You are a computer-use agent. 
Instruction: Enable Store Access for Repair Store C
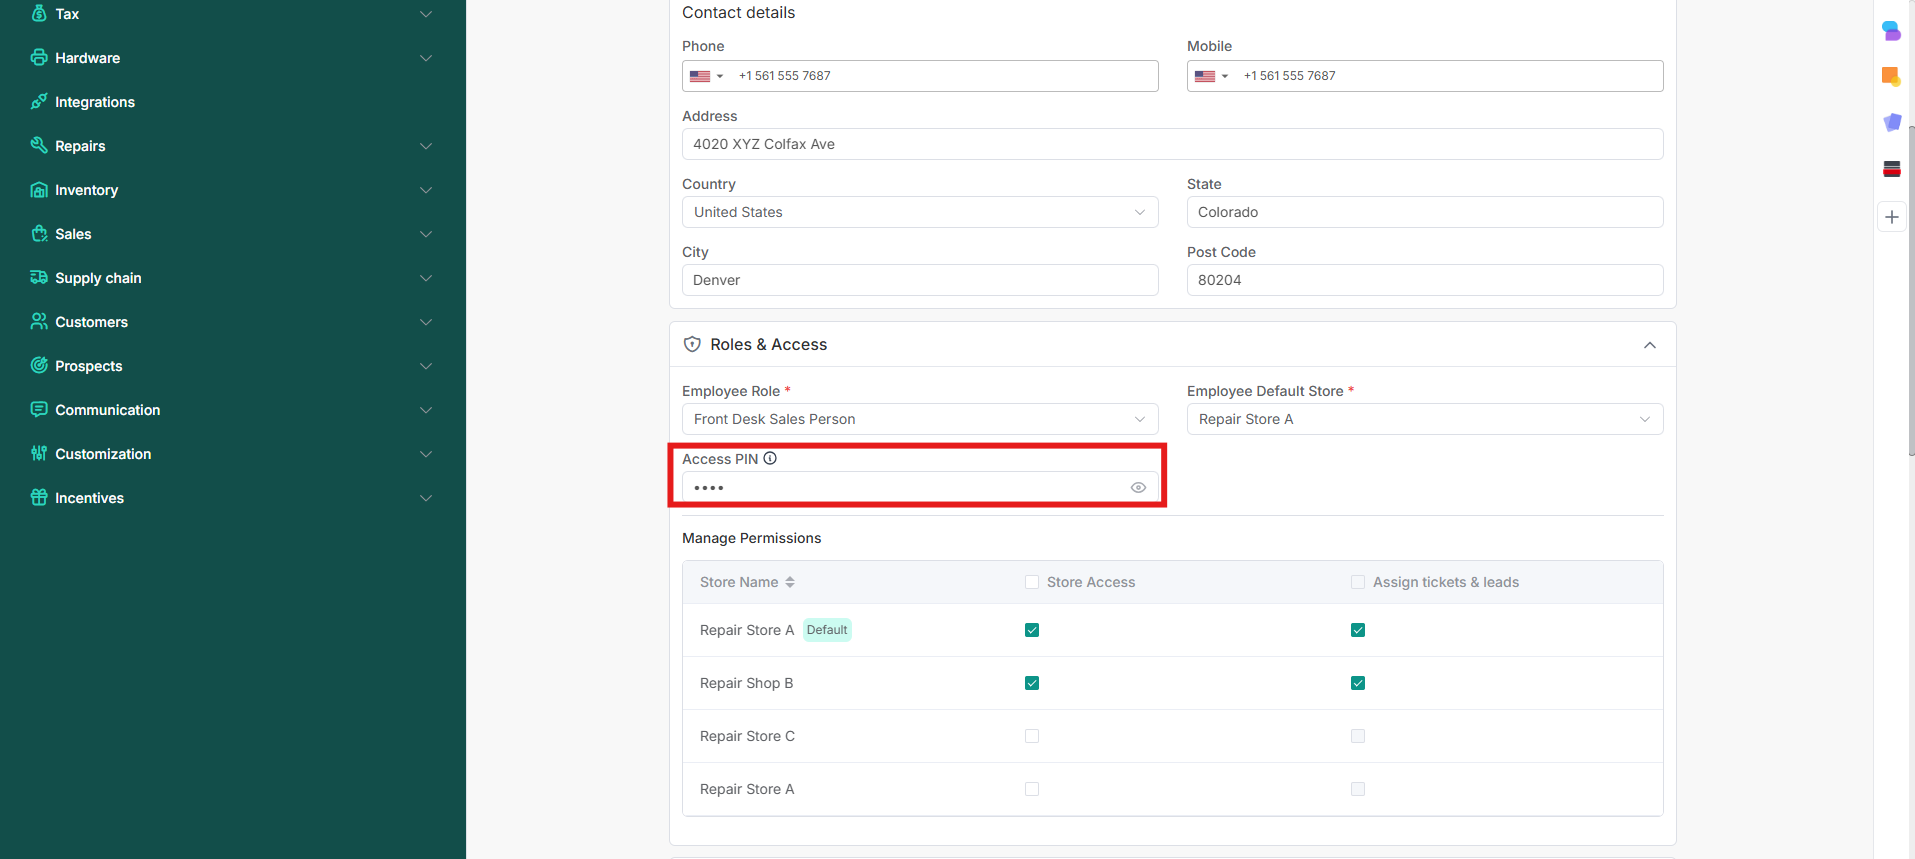1032,736
